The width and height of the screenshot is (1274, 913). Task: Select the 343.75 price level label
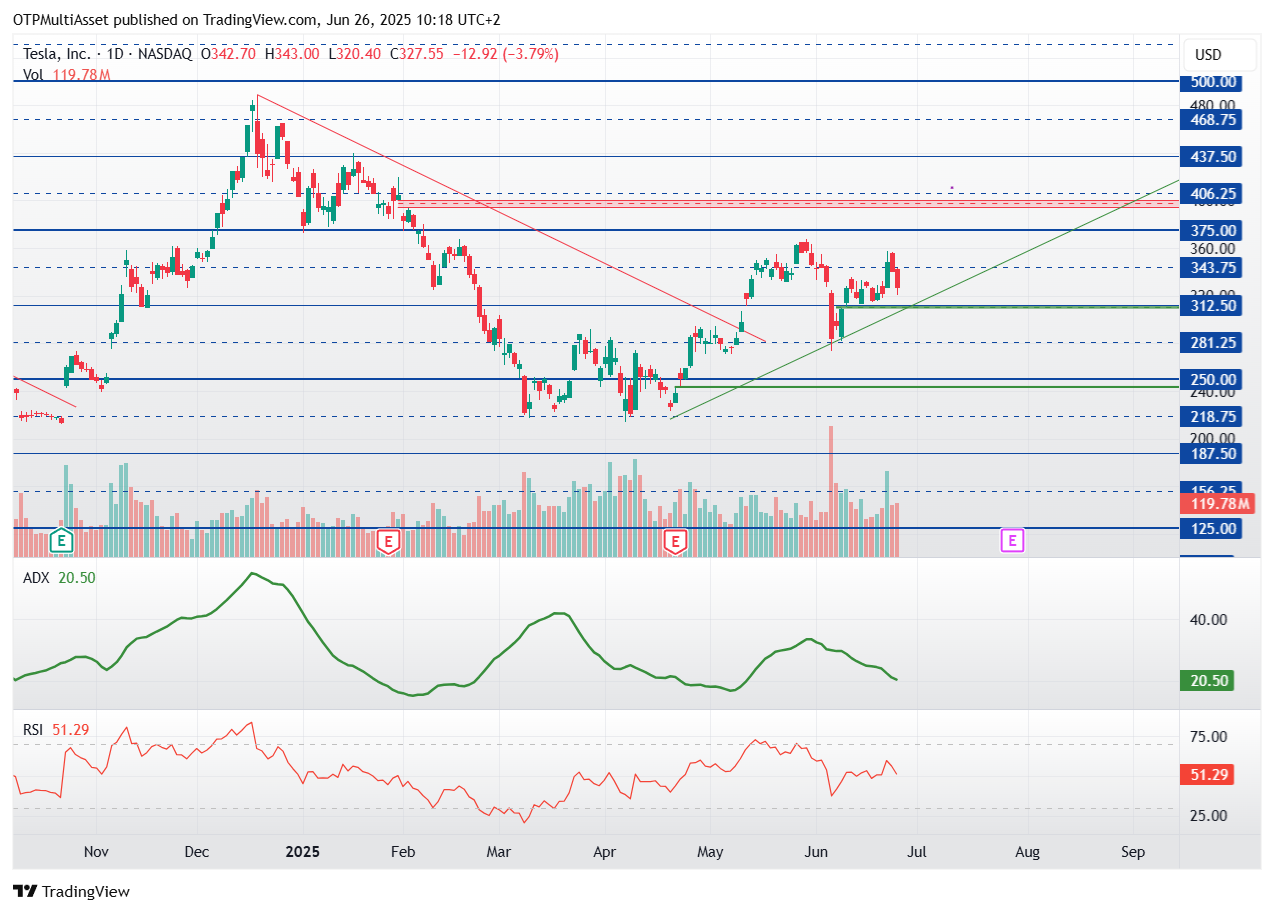1213,268
